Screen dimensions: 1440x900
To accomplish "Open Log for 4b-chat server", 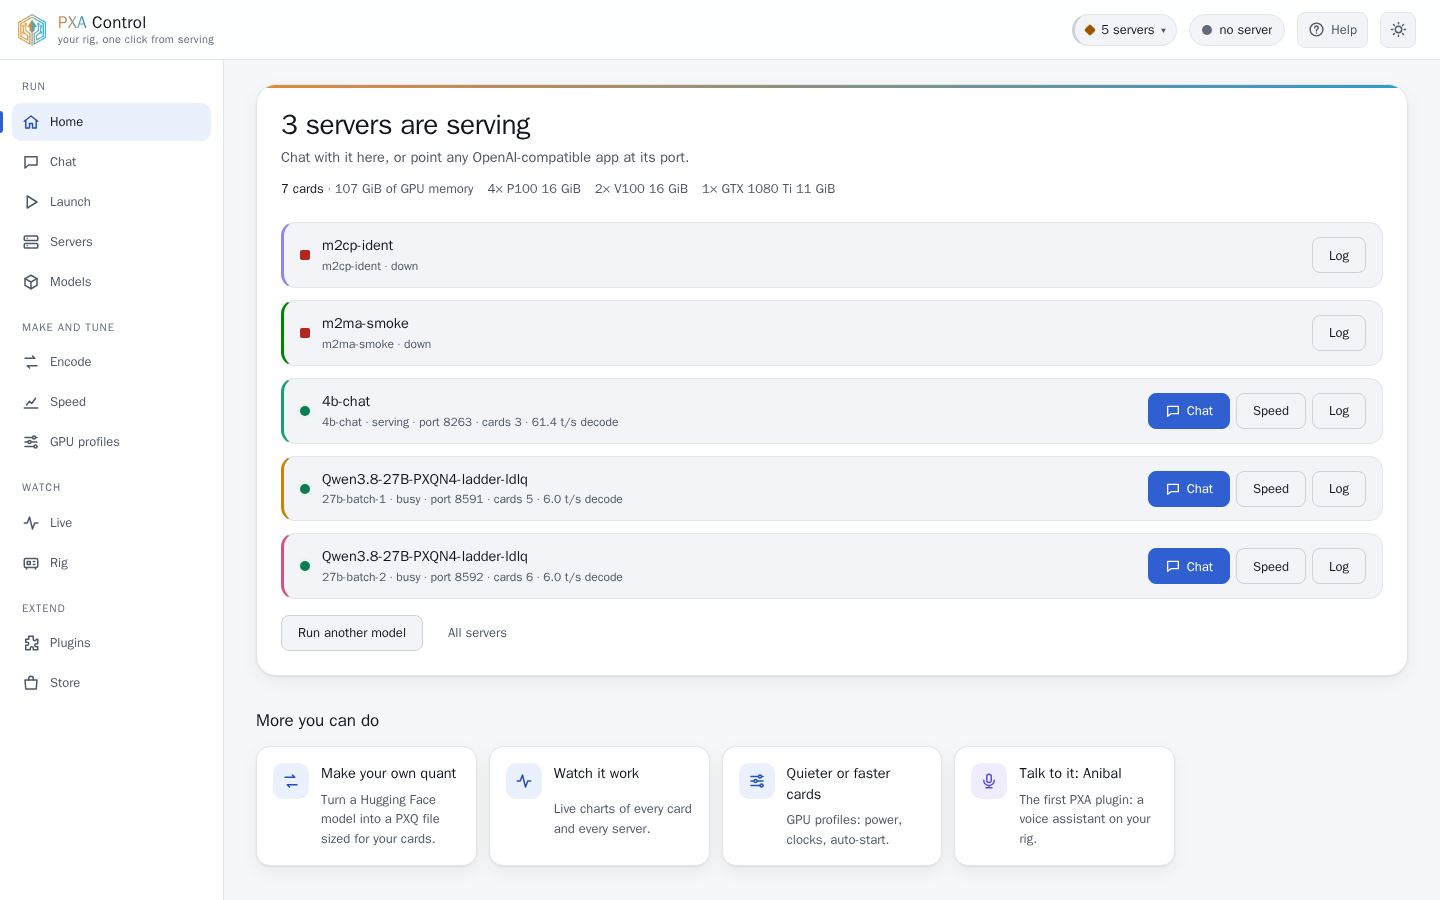I will pyautogui.click(x=1339, y=411).
